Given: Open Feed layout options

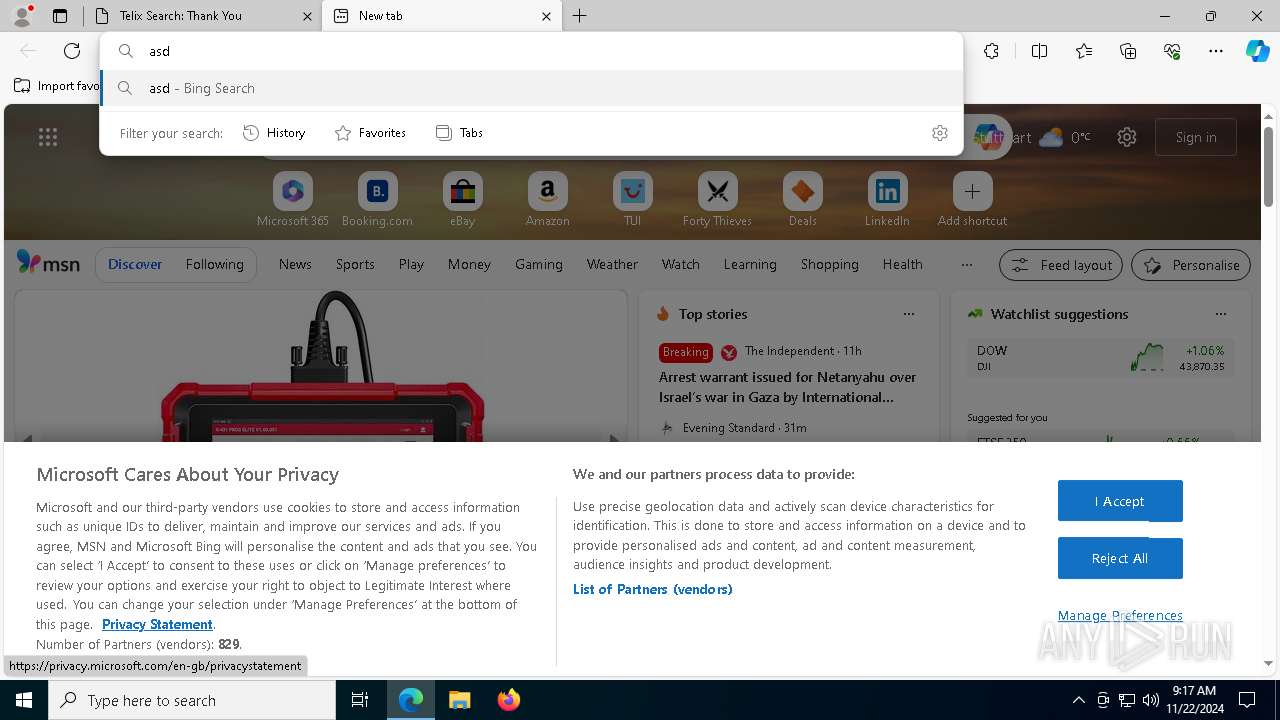Looking at the screenshot, I should 1062,265.
